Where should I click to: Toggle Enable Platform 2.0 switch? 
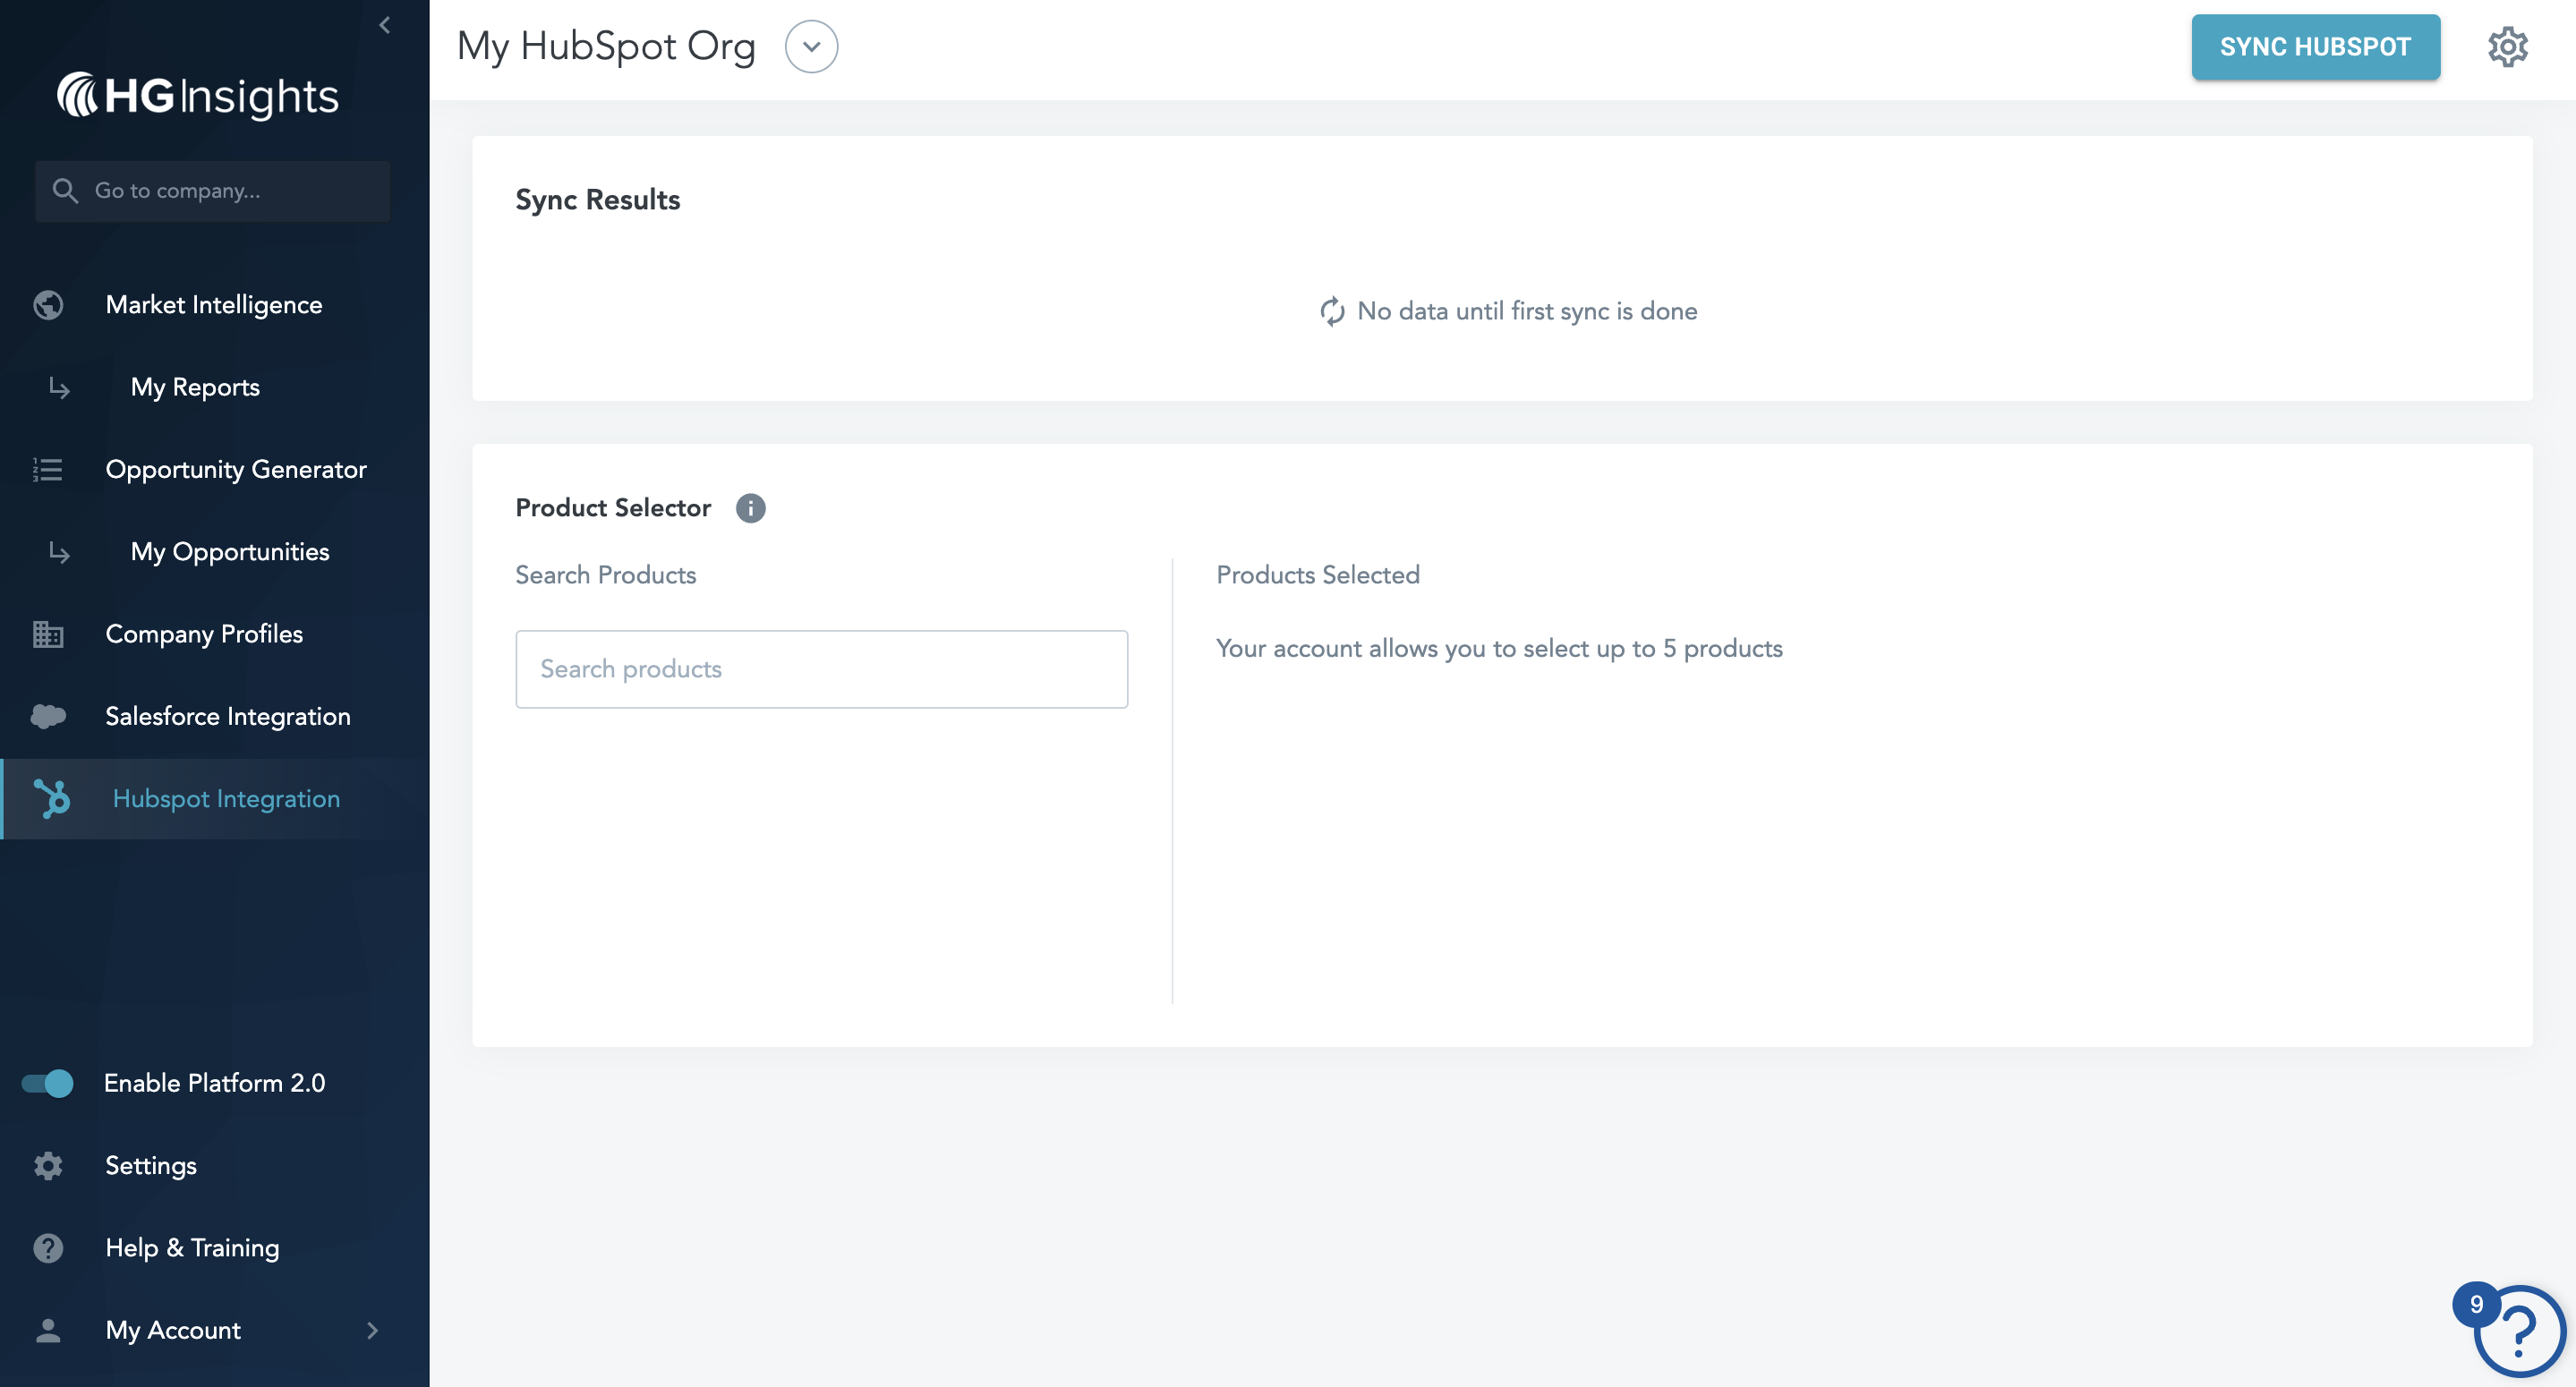point(48,1083)
